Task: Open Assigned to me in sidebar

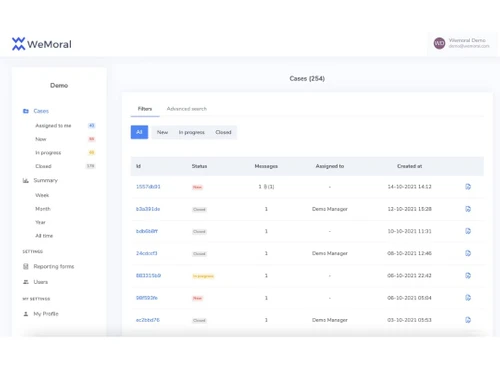Action: tap(53, 126)
